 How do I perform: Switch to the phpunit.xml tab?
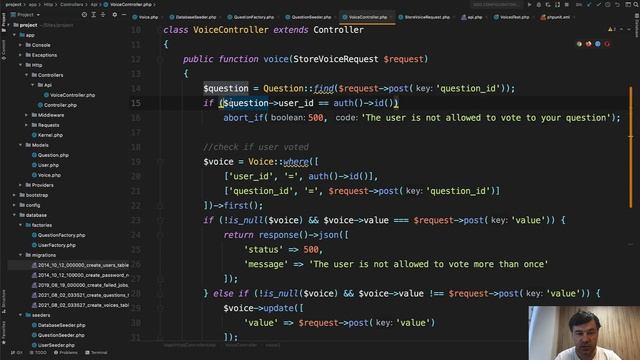pos(555,17)
